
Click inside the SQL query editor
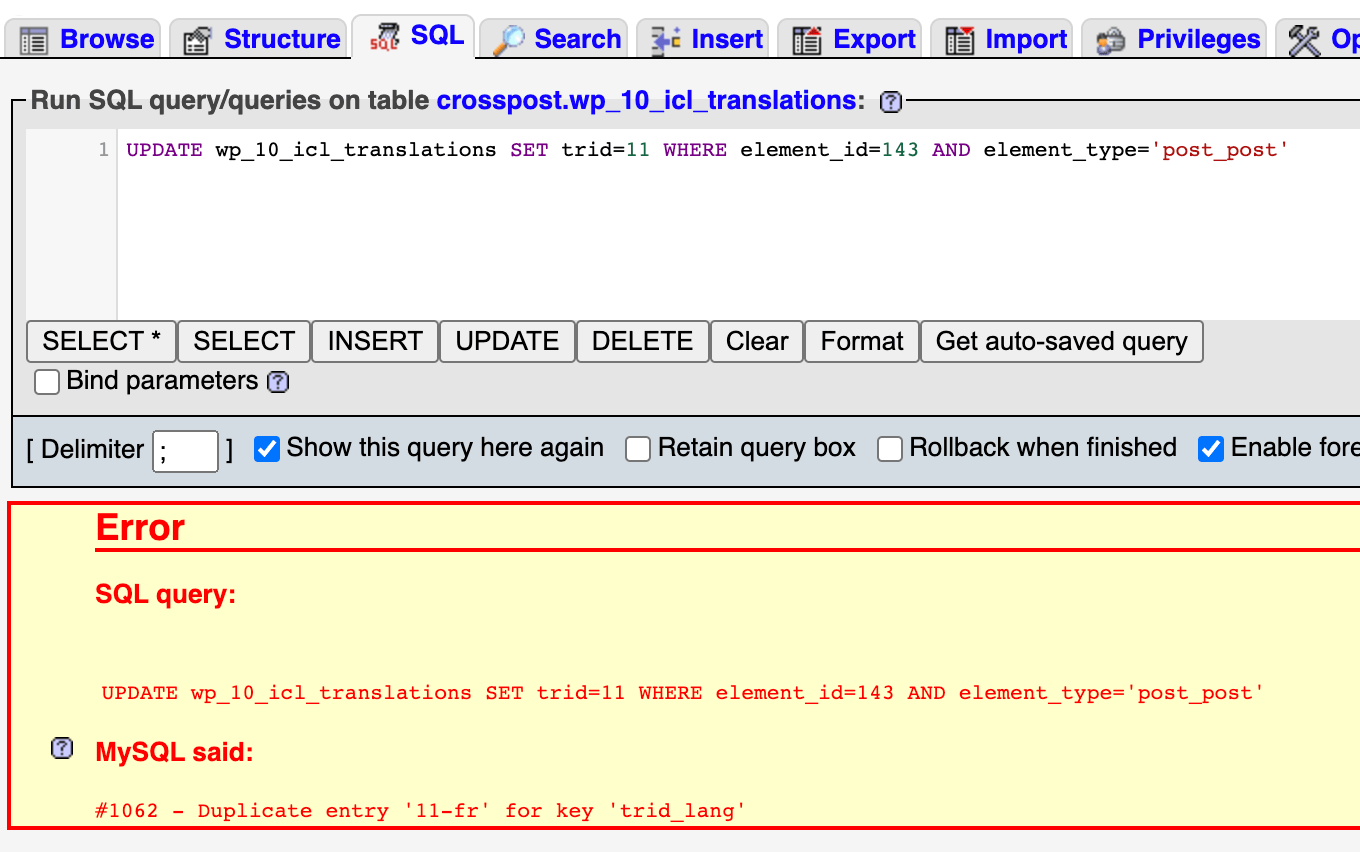coord(738,224)
